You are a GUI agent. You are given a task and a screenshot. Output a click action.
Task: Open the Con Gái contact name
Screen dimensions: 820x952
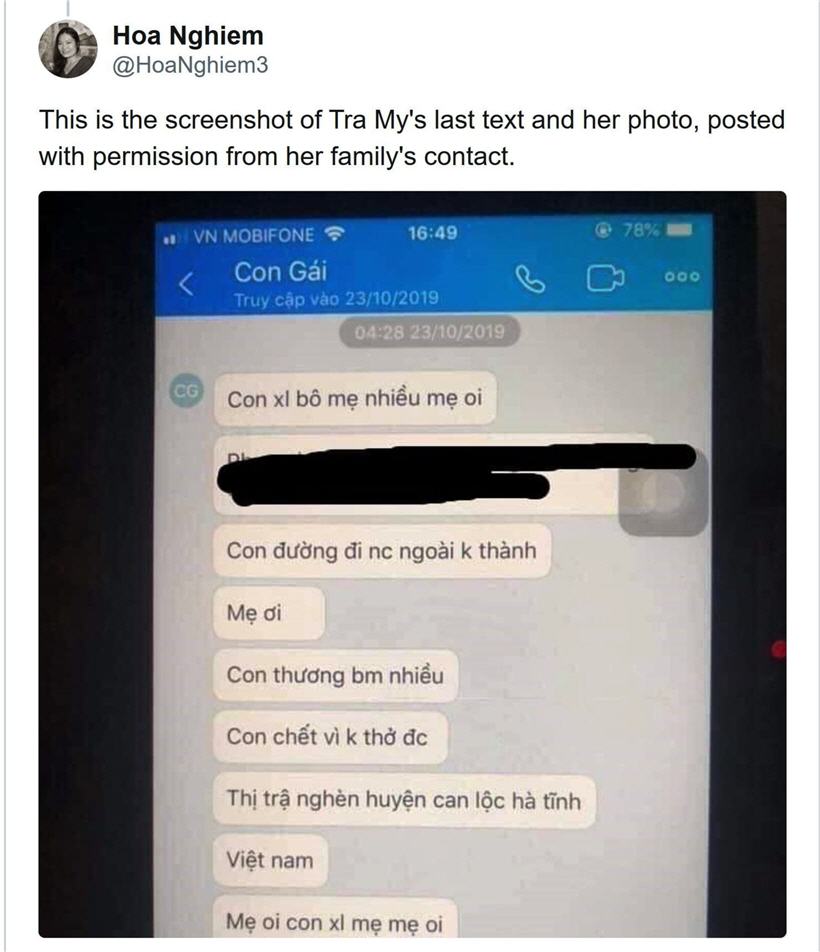point(280,271)
